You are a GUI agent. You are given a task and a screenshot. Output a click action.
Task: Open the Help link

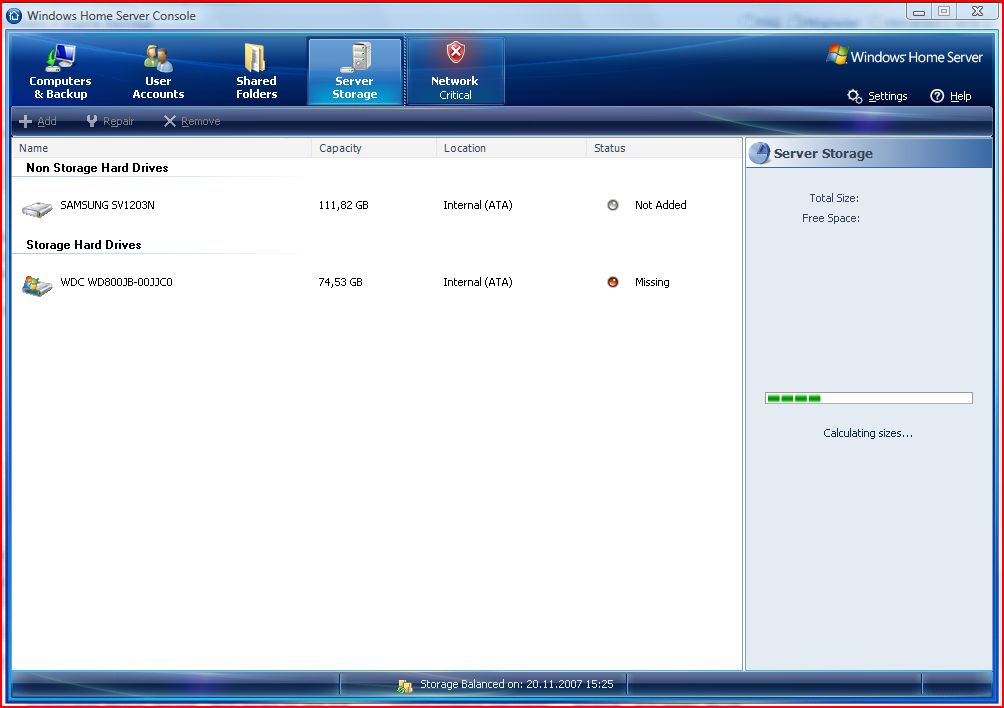951,96
